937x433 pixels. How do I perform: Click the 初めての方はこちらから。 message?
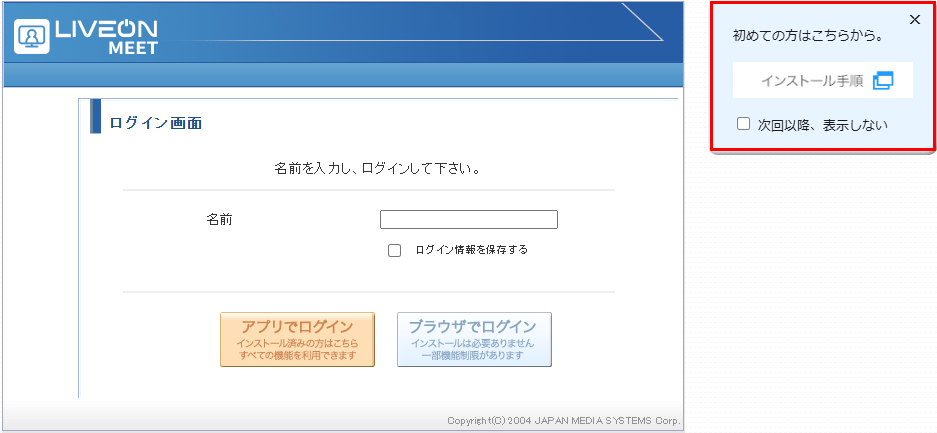(808, 36)
